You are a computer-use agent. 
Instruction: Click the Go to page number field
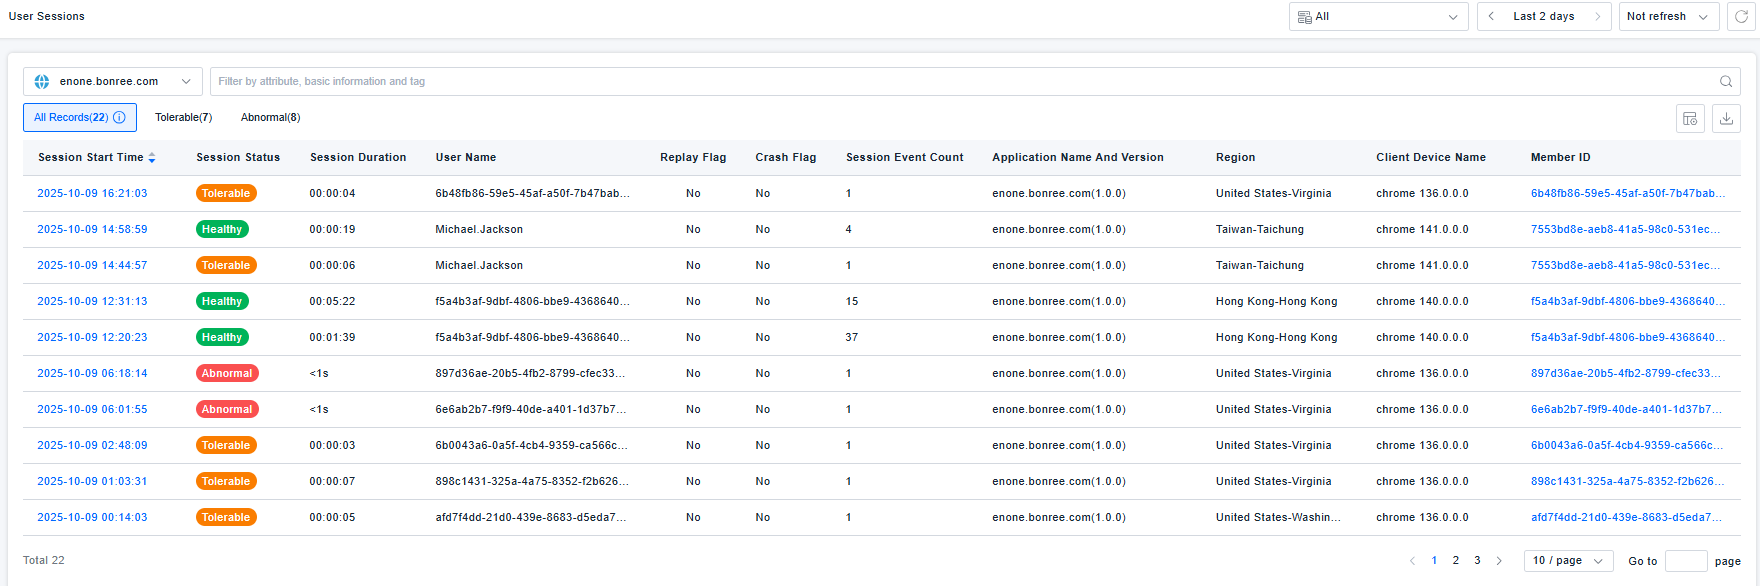[1685, 561]
